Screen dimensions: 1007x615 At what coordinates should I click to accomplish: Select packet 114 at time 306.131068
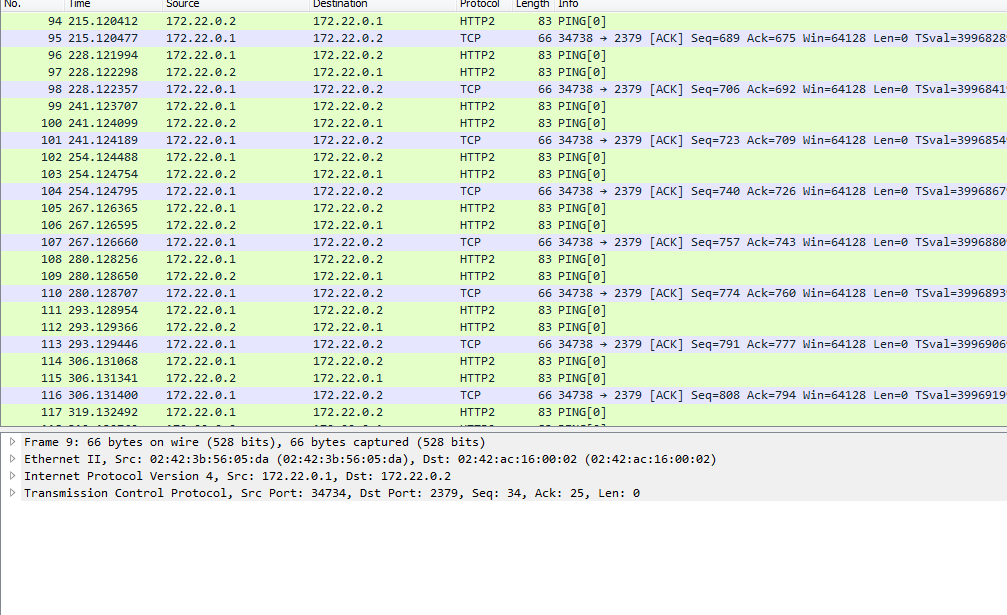(x=504, y=361)
